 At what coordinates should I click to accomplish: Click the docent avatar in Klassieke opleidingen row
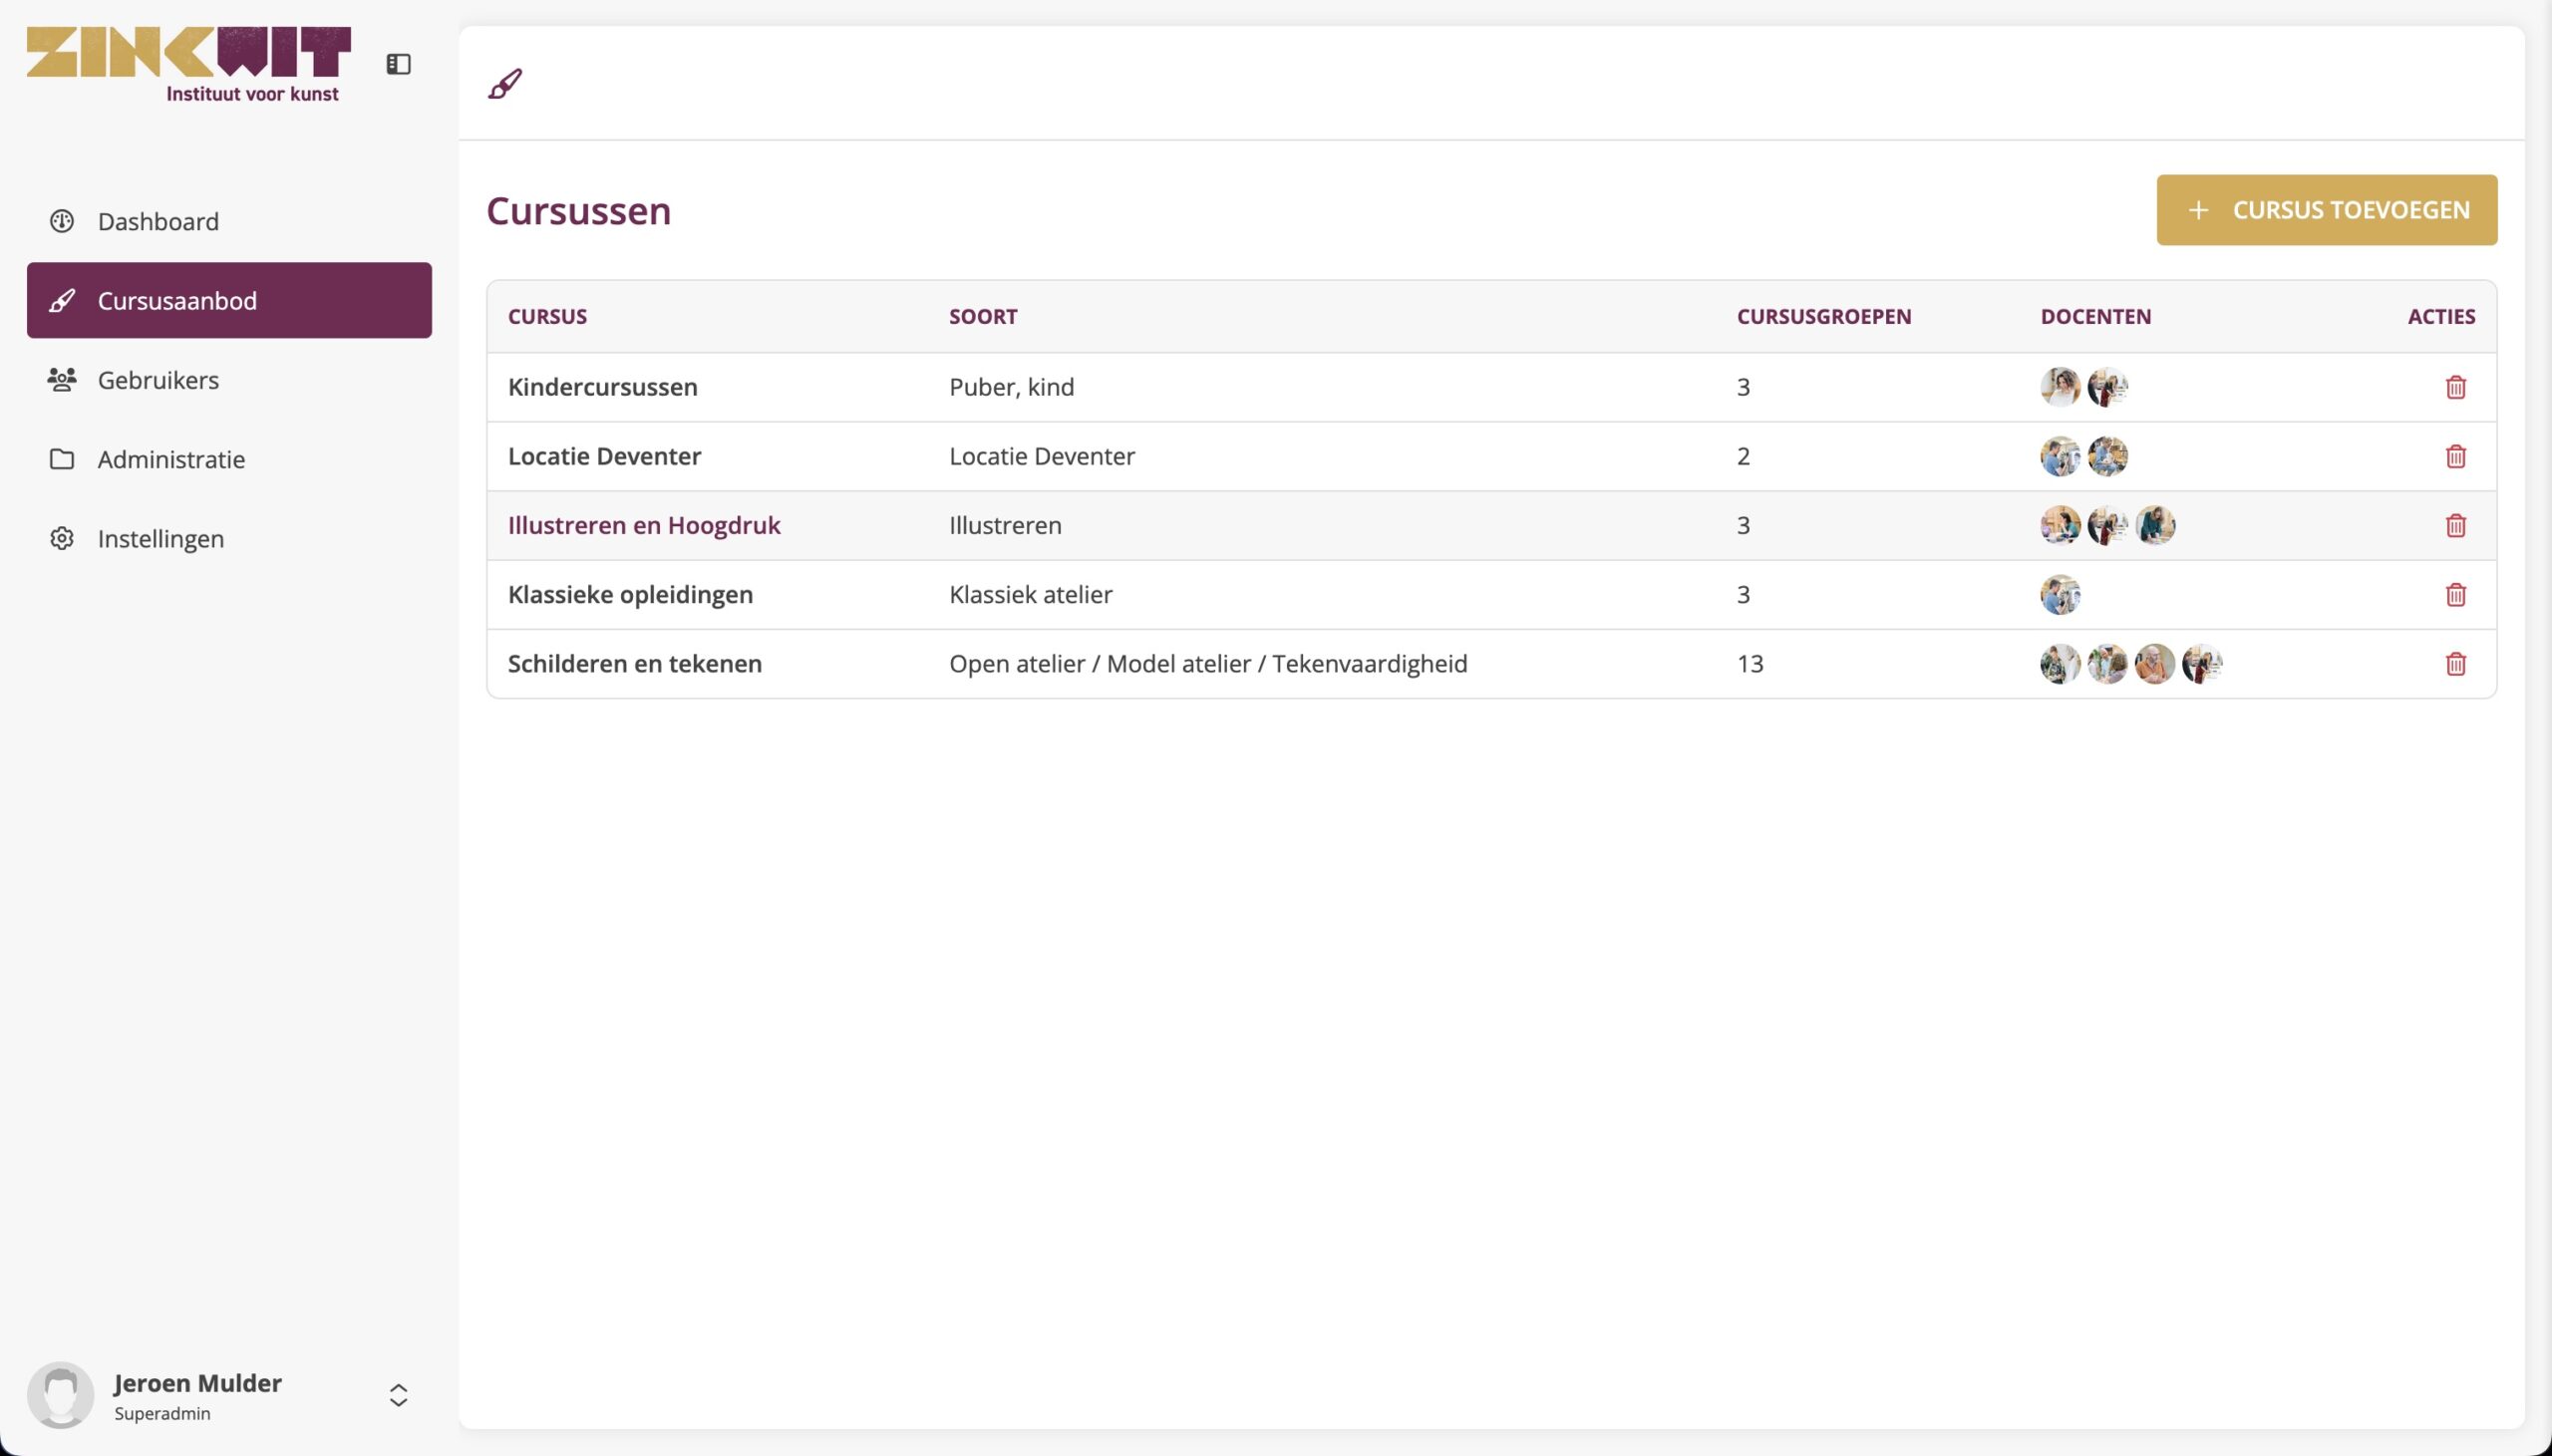point(2059,595)
